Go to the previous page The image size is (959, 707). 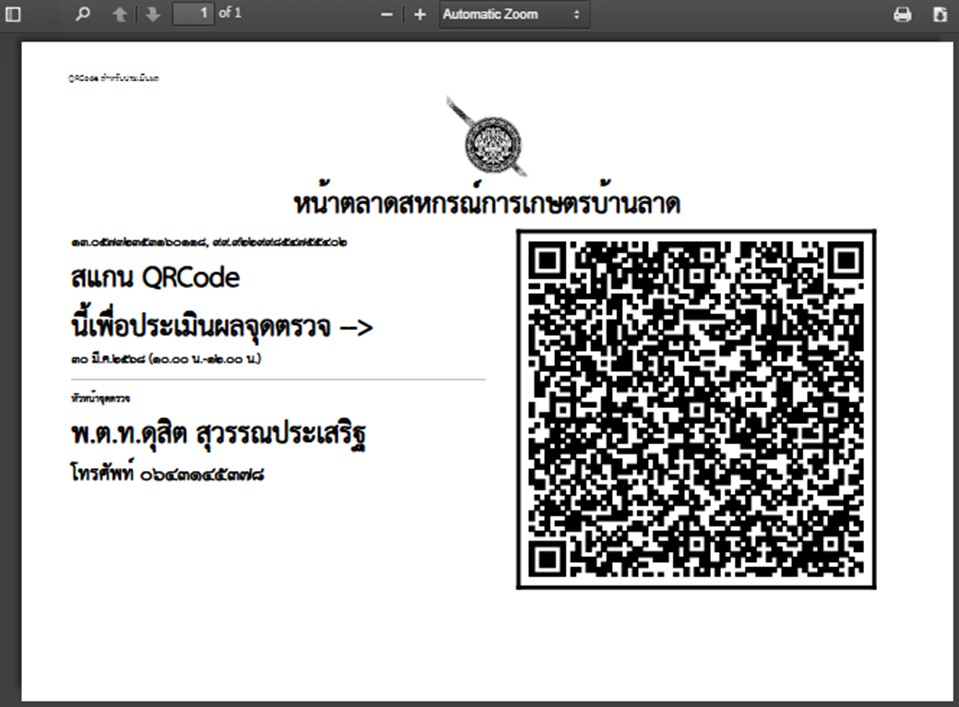coord(119,15)
